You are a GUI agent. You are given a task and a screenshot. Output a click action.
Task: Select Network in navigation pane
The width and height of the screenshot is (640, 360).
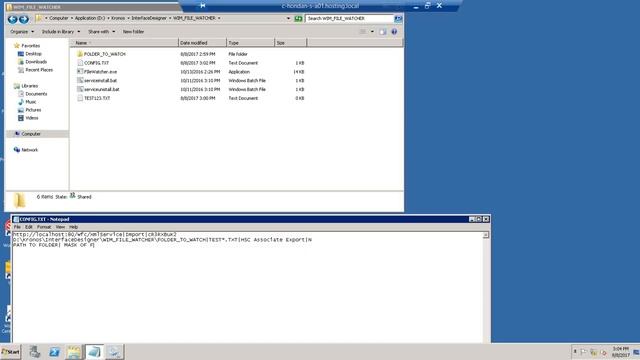[x=29, y=150]
